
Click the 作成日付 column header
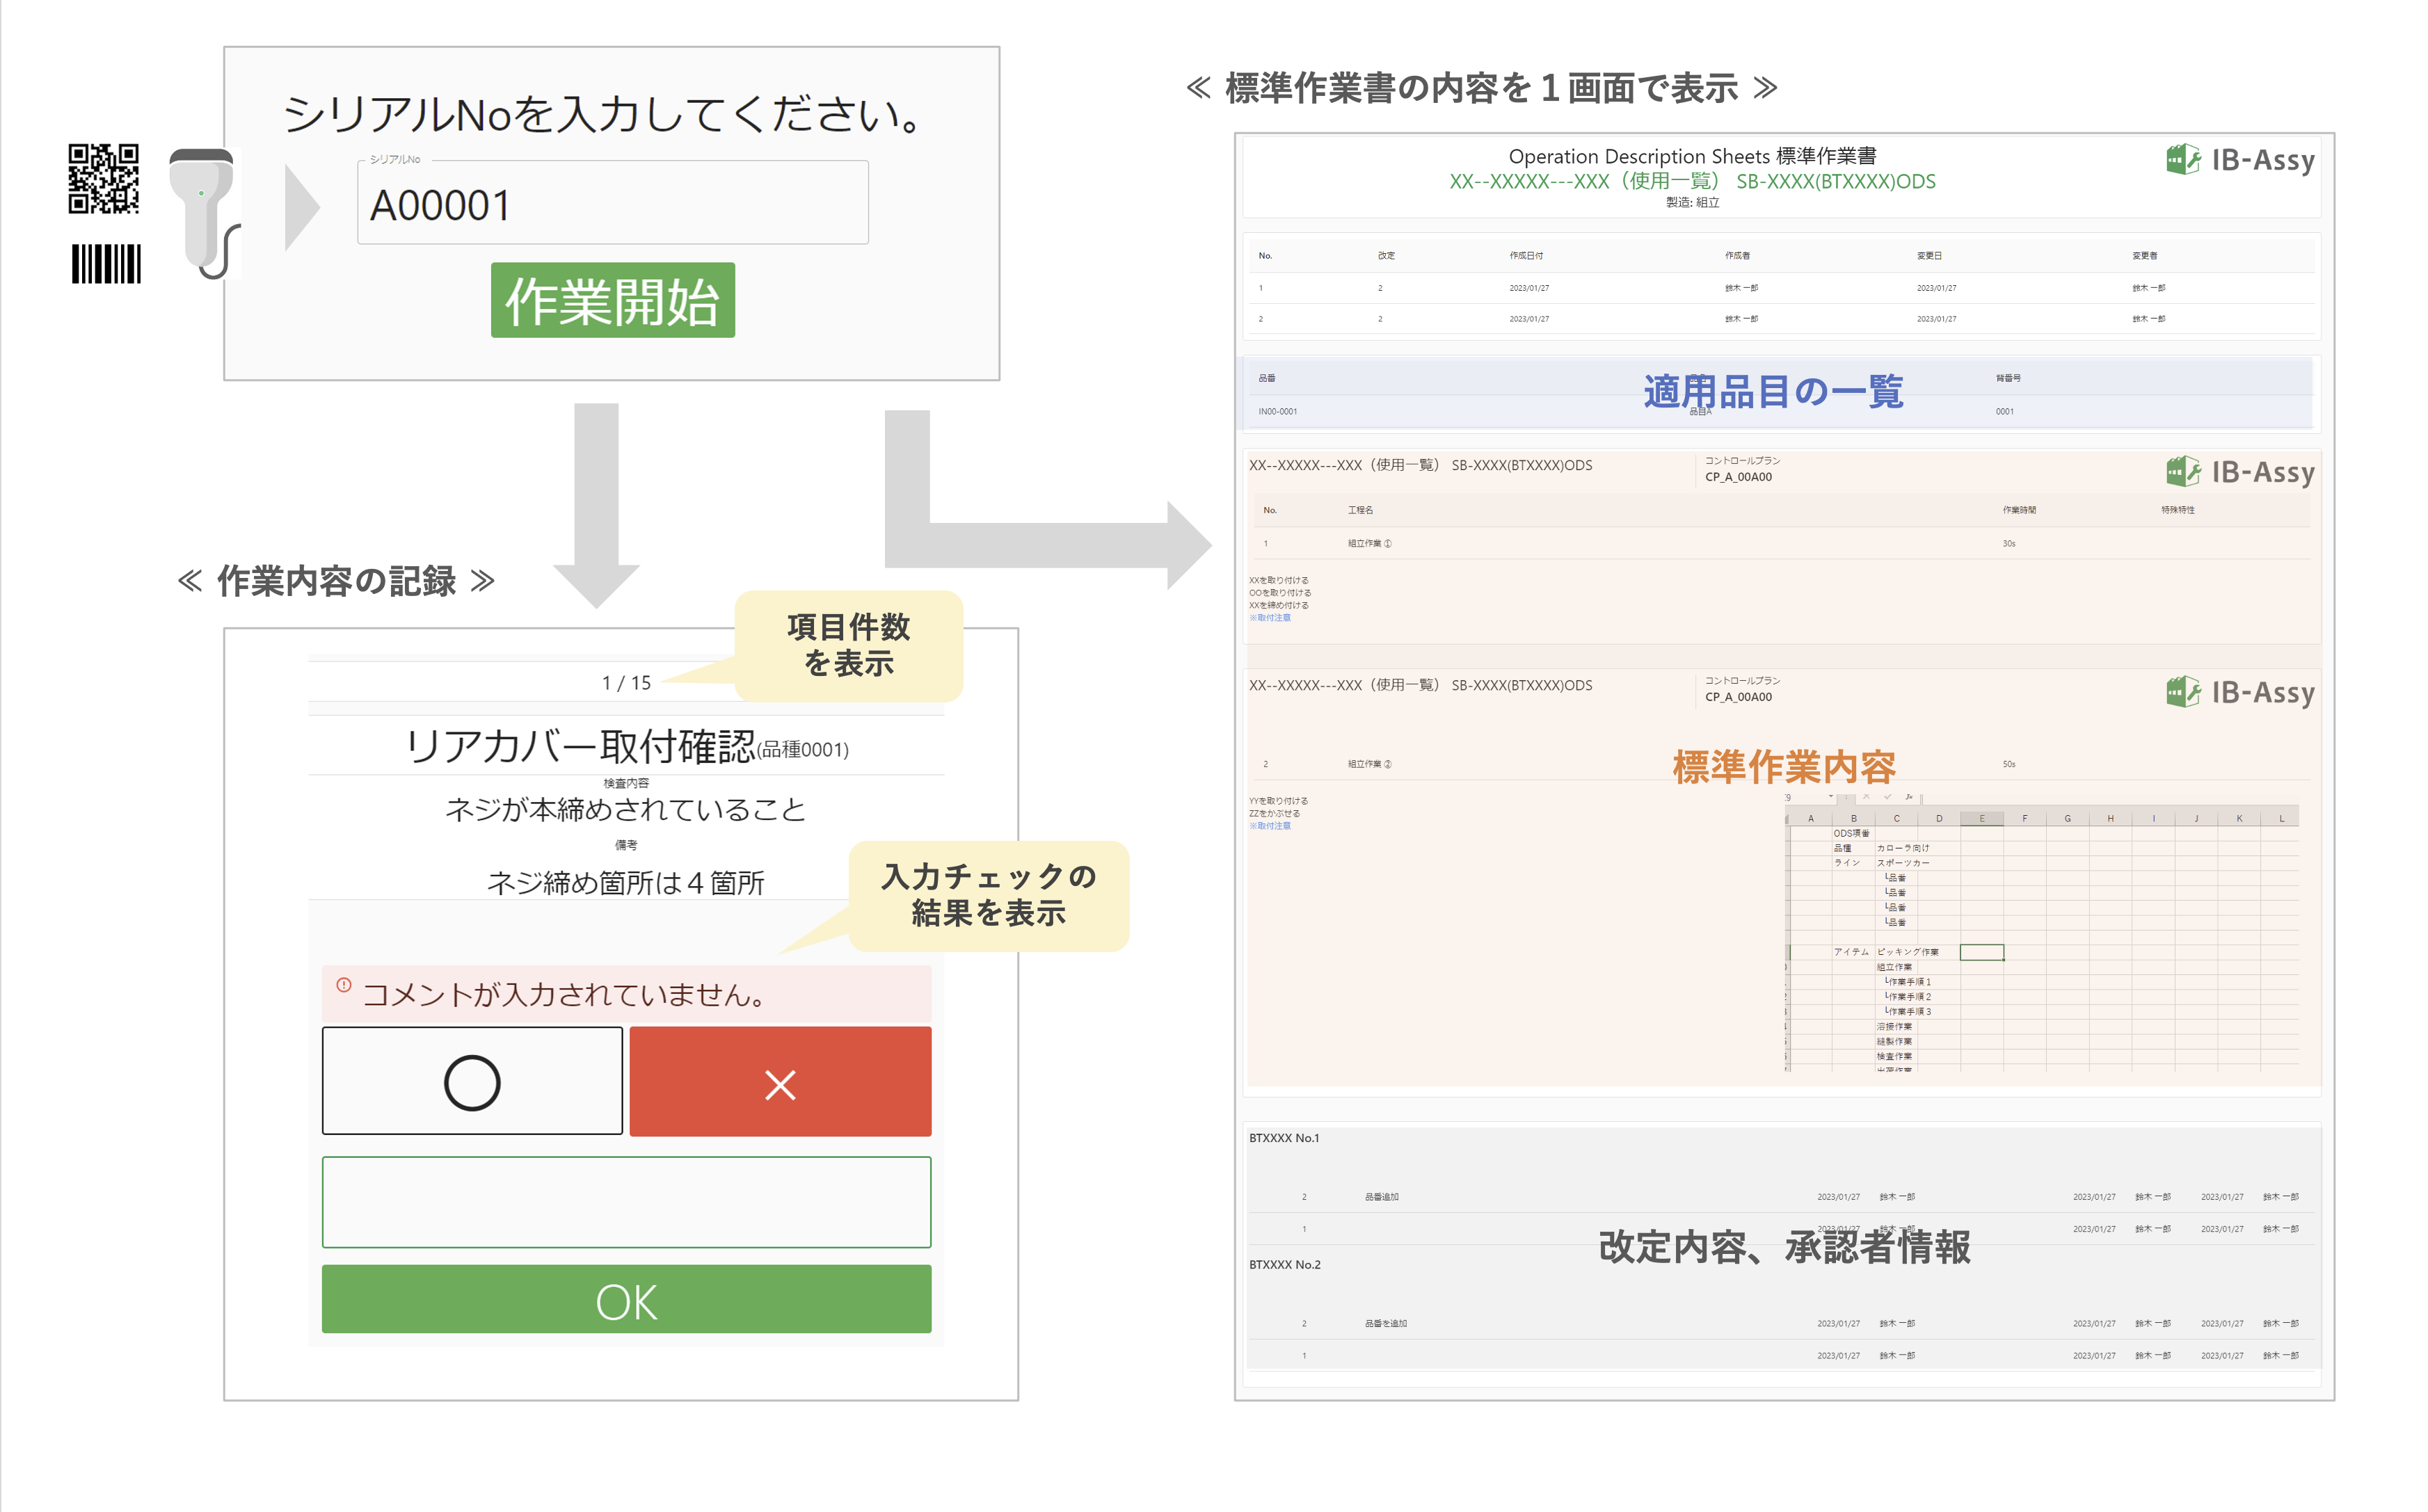1526,256
